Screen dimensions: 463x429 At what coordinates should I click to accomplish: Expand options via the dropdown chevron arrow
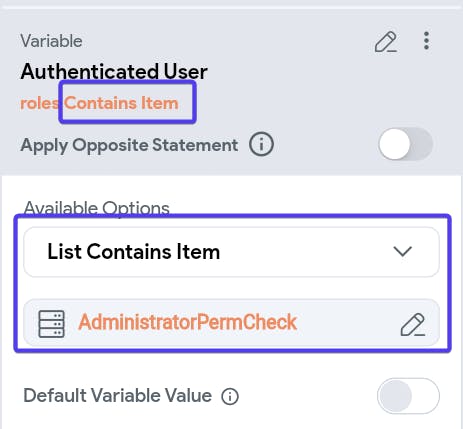tap(403, 251)
